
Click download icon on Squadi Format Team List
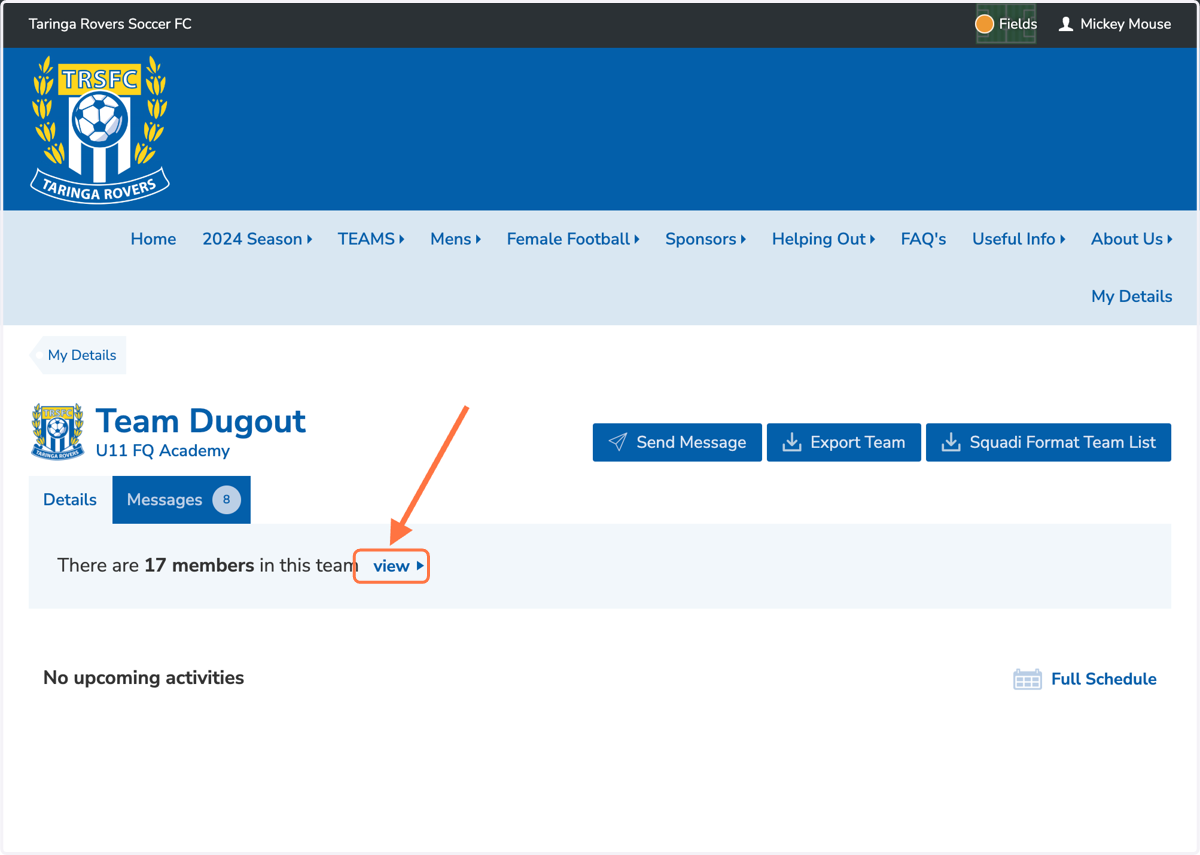[x=951, y=442]
